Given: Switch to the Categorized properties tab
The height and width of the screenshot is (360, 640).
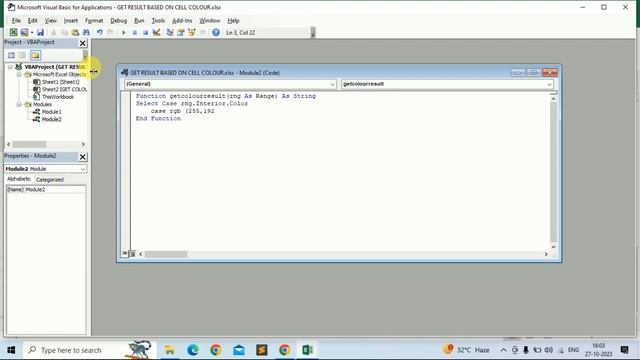Looking at the screenshot, I should (49, 180).
